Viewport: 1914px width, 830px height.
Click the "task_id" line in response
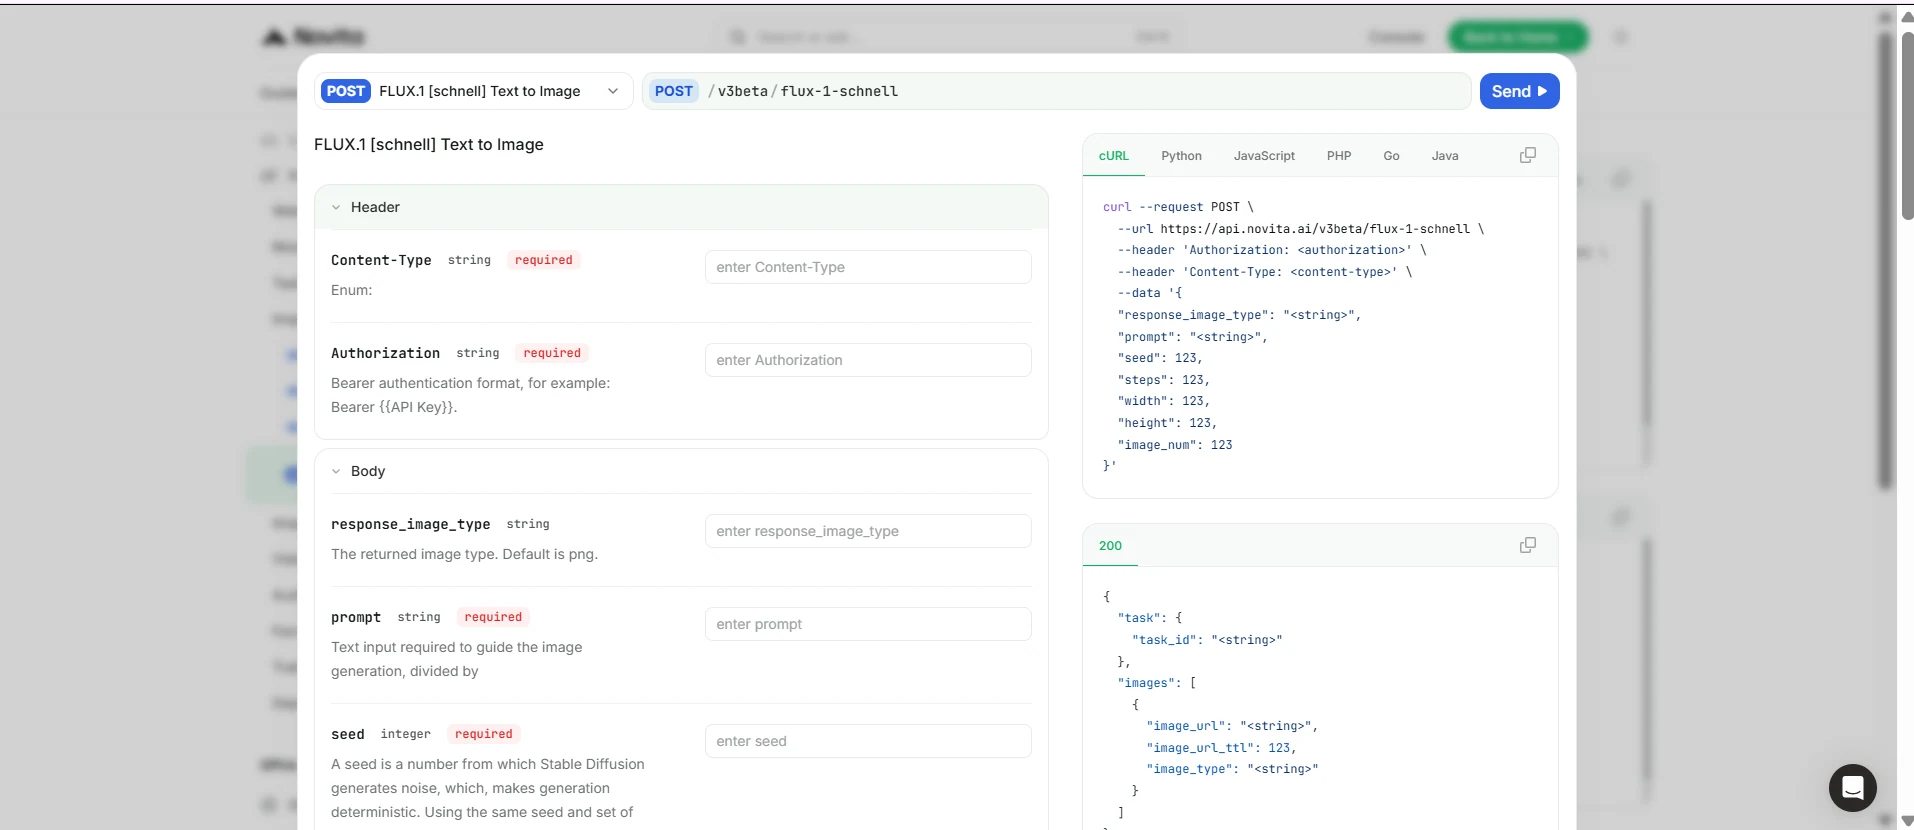pos(1207,640)
